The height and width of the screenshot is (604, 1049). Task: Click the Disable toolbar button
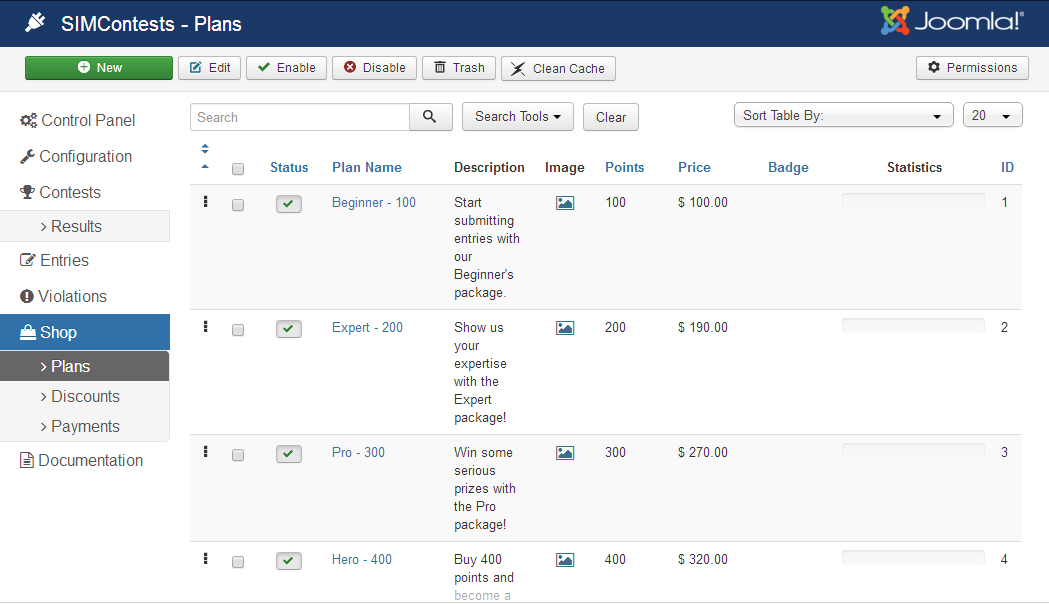pos(375,68)
